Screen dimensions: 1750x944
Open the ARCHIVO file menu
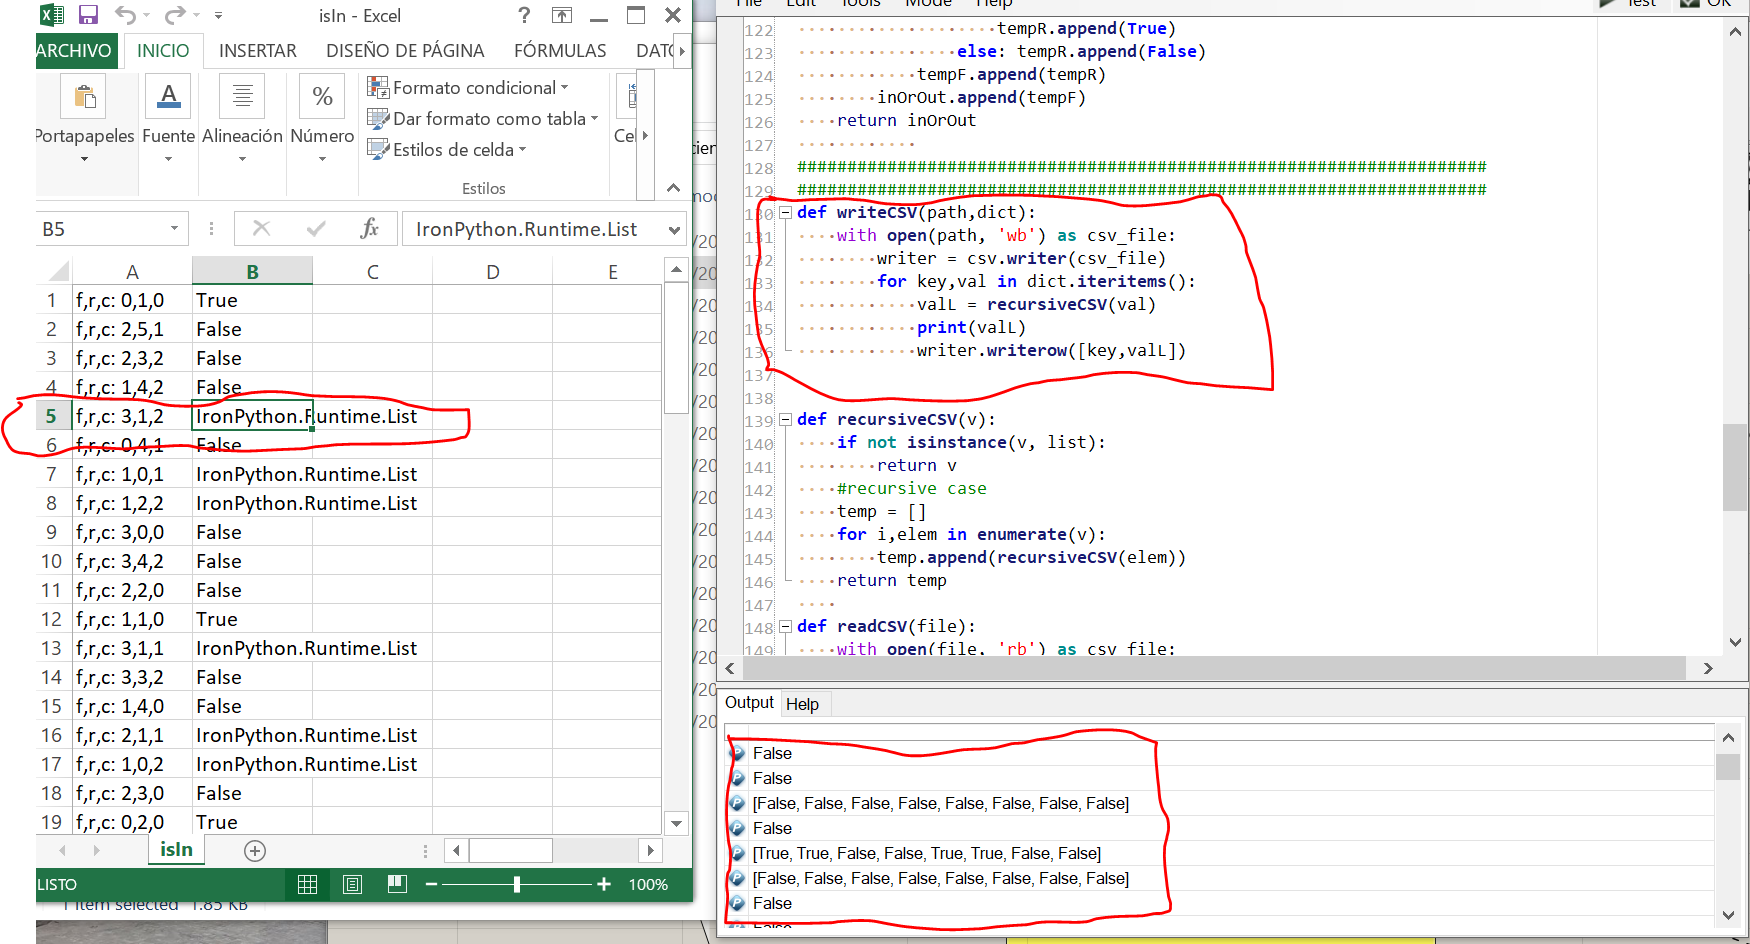(75, 51)
